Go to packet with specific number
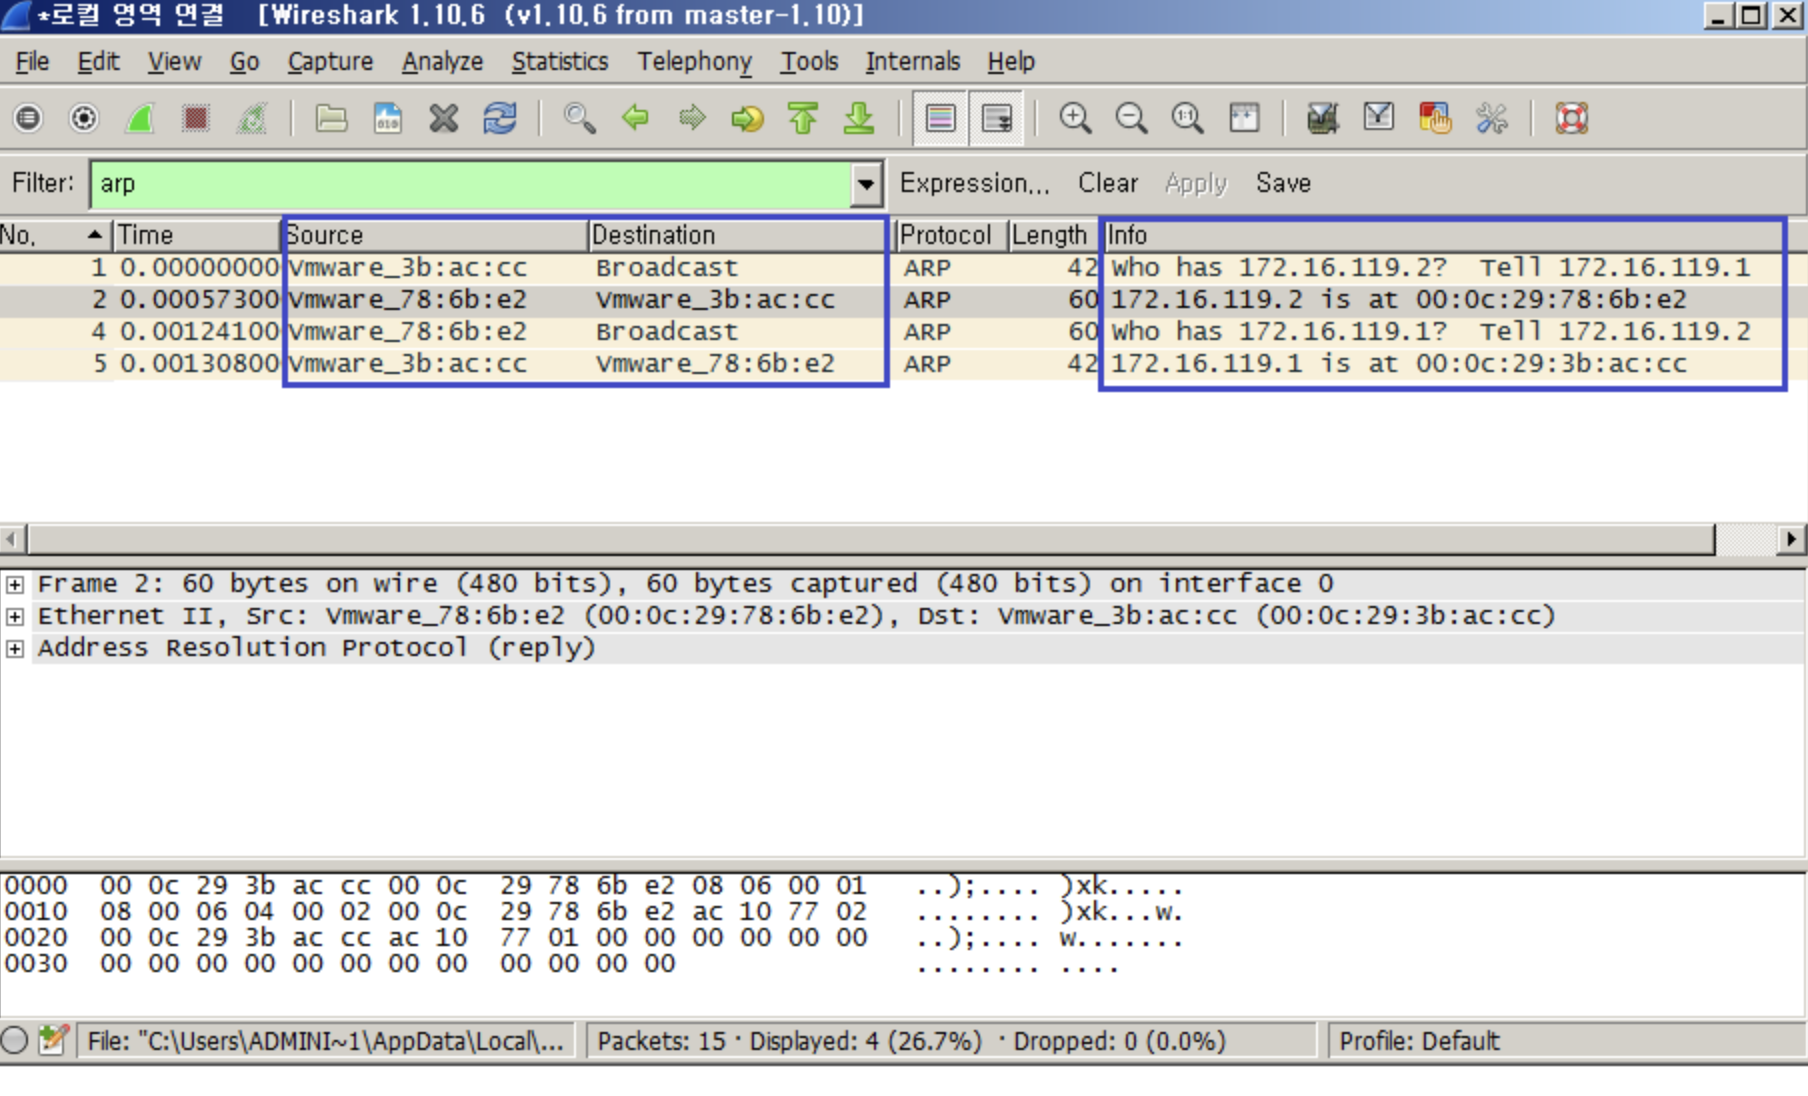1808x1096 pixels. tap(747, 118)
